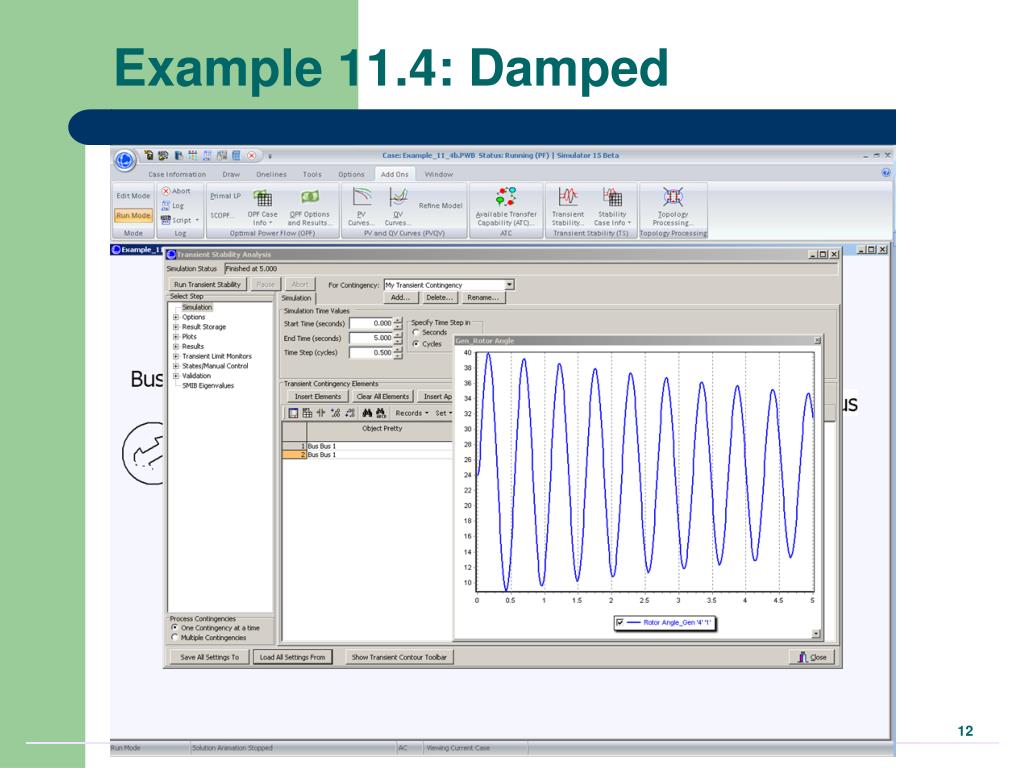Image resolution: width=1024 pixels, height=768 pixels.
Task: Select Multiple Contingencies option
Action: (x=174, y=637)
